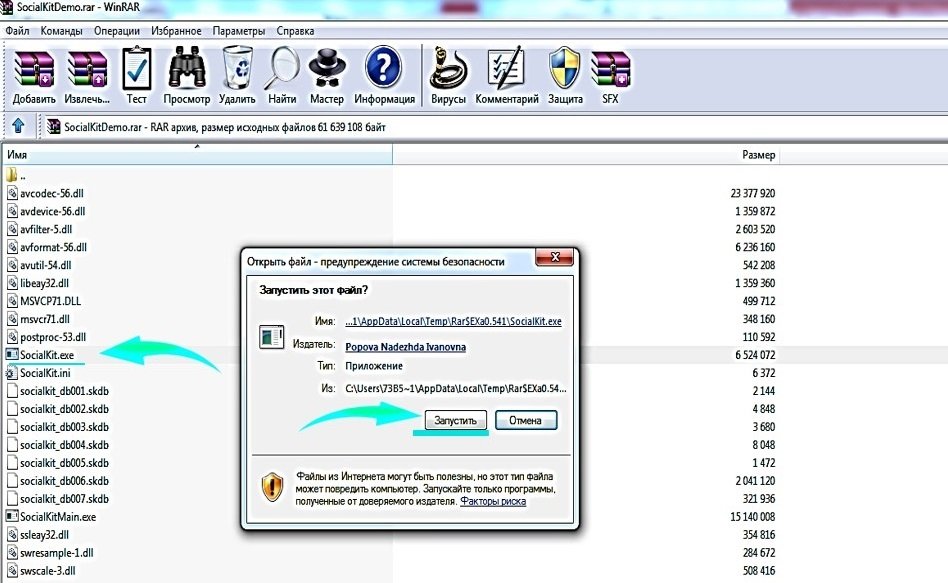Open the Команды menu

pyautogui.click(x=61, y=31)
